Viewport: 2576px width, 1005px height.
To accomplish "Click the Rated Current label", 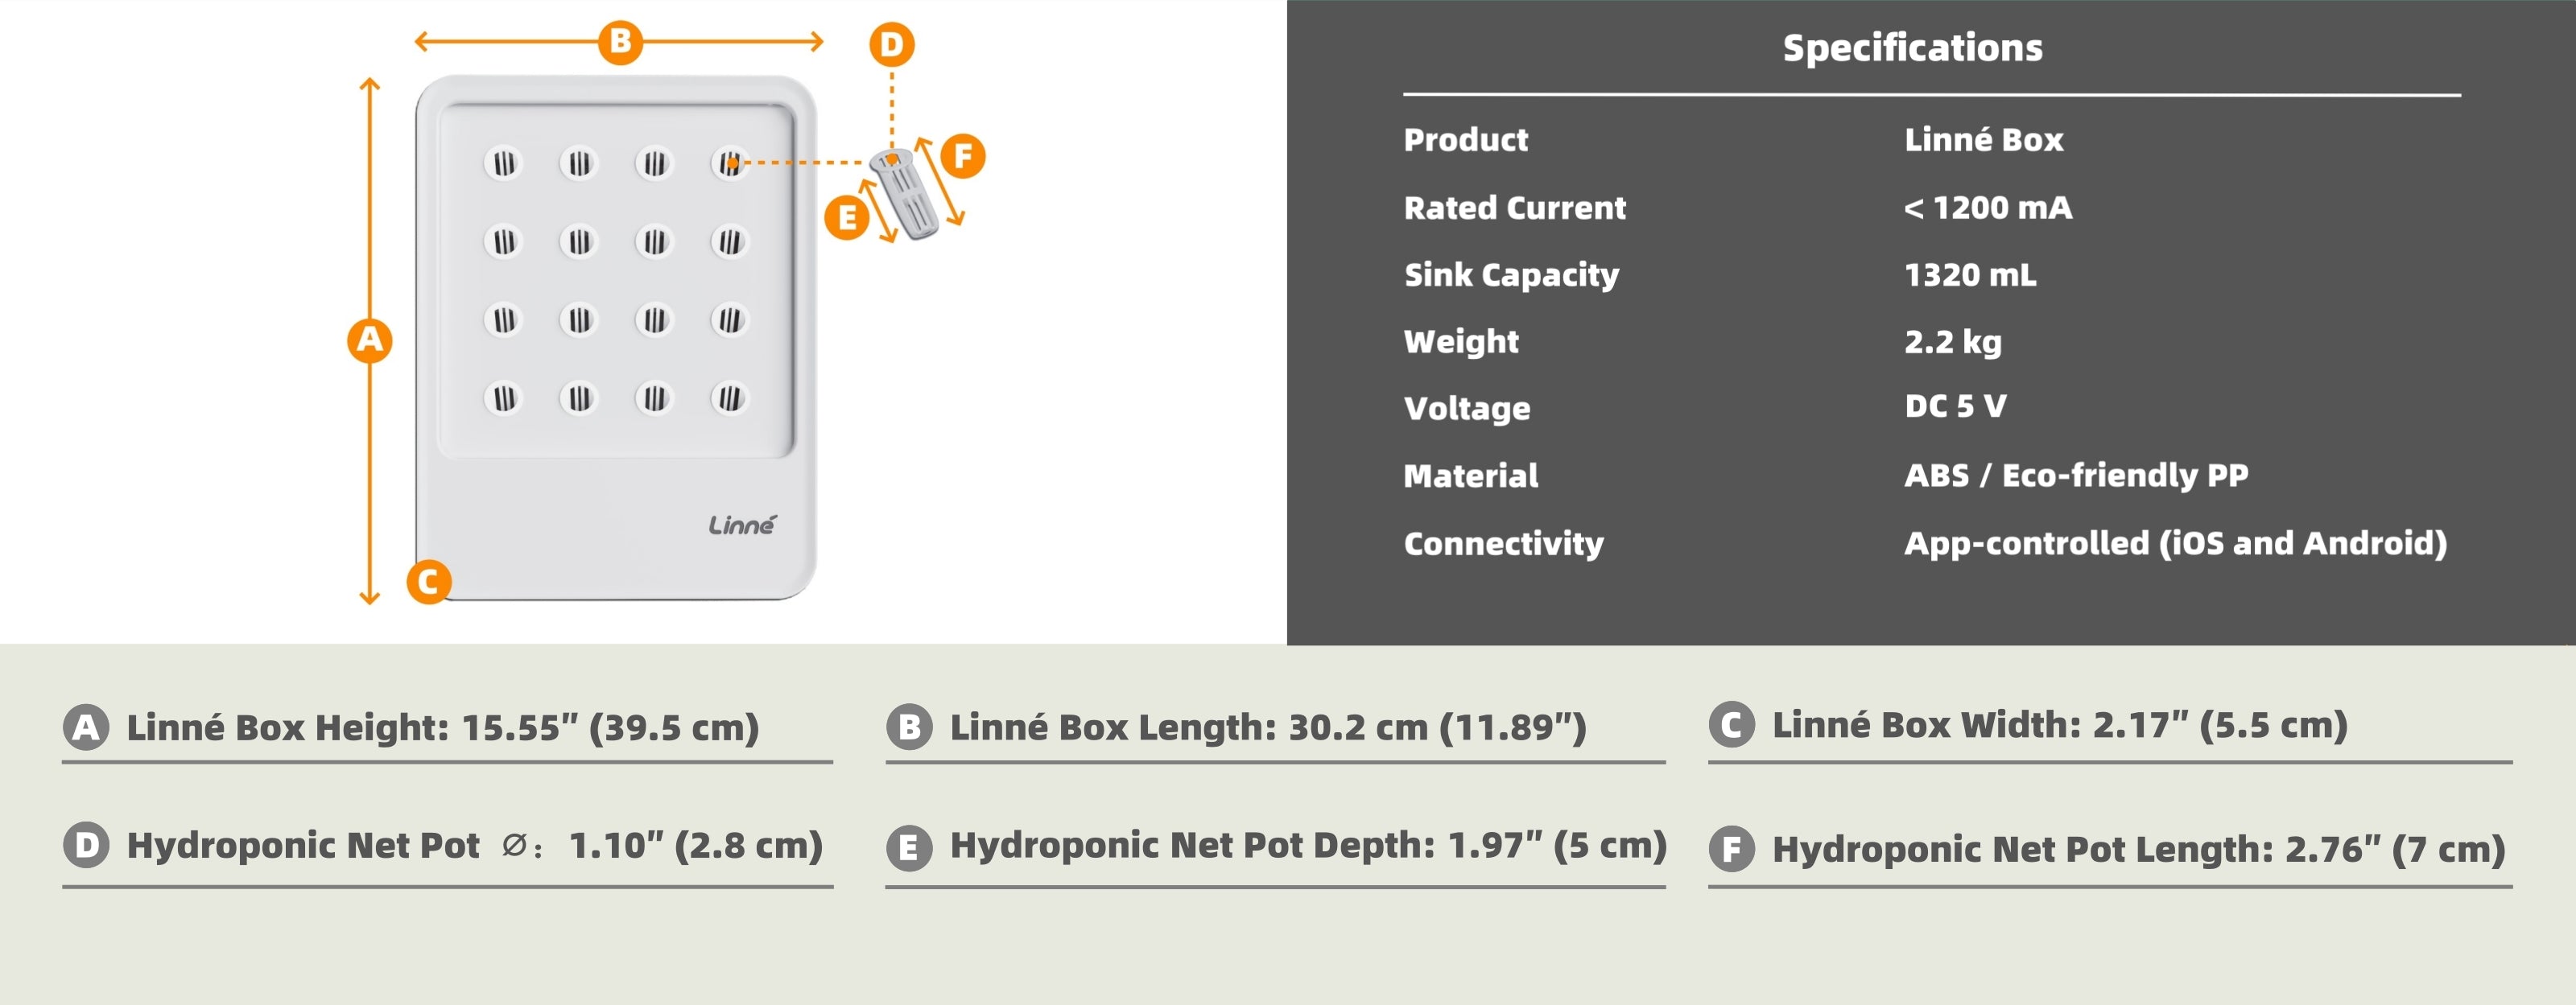I will pyautogui.click(x=1515, y=208).
